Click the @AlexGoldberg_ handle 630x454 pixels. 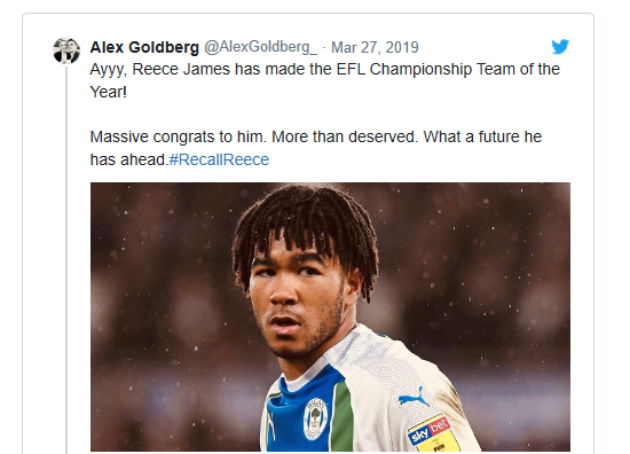[x=261, y=47]
